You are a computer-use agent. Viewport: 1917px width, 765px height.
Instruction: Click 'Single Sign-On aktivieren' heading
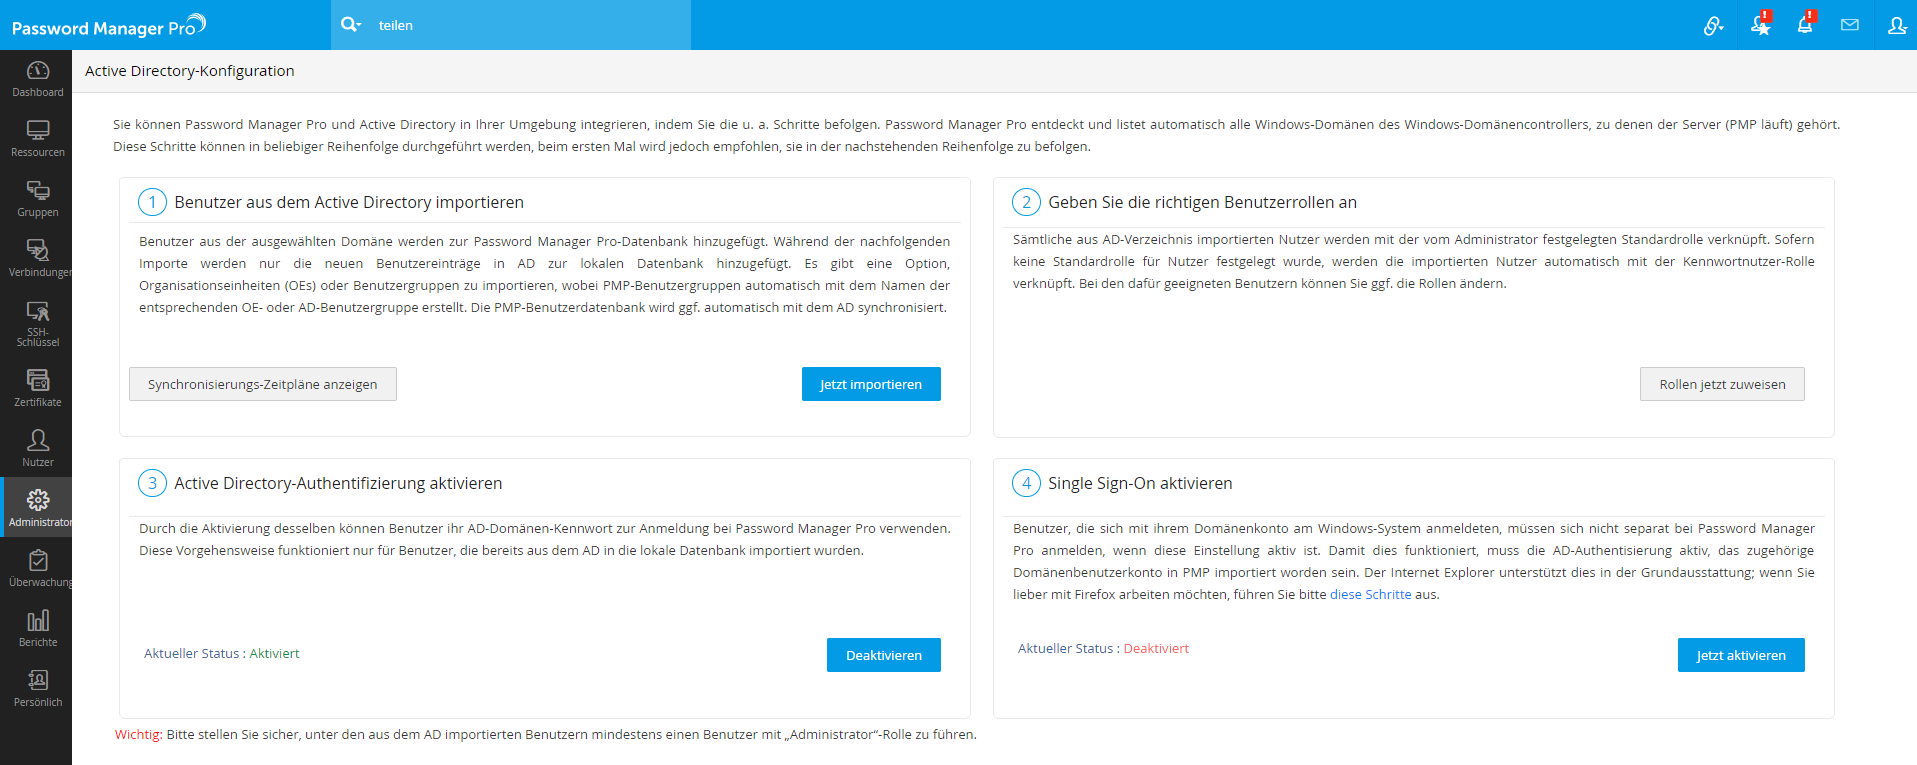tap(1140, 483)
